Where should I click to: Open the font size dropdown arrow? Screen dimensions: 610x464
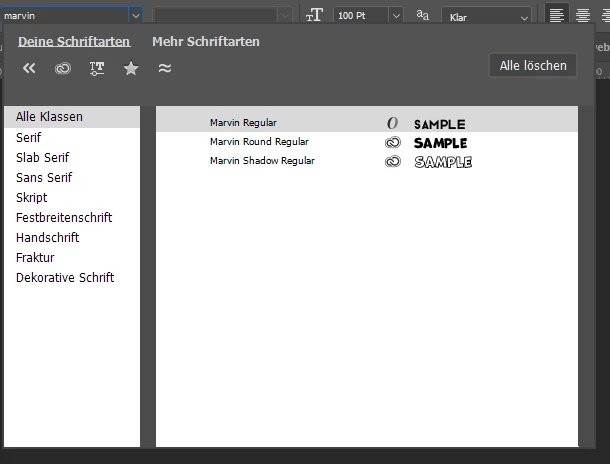pyautogui.click(x=396, y=16)
